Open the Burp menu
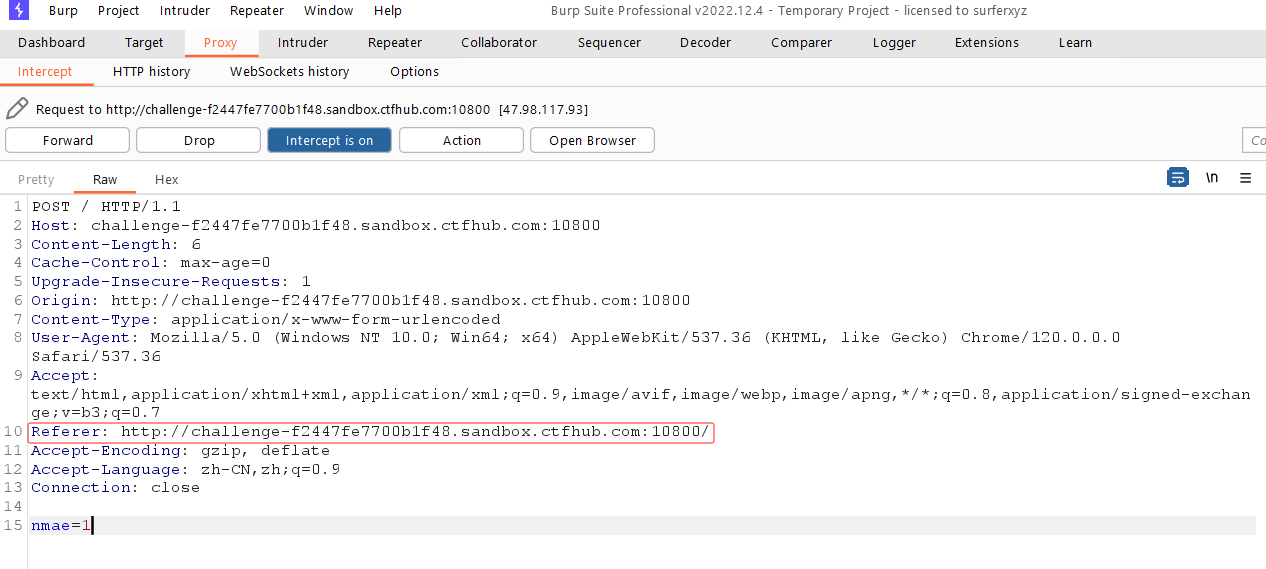 [x=63, y=11]
